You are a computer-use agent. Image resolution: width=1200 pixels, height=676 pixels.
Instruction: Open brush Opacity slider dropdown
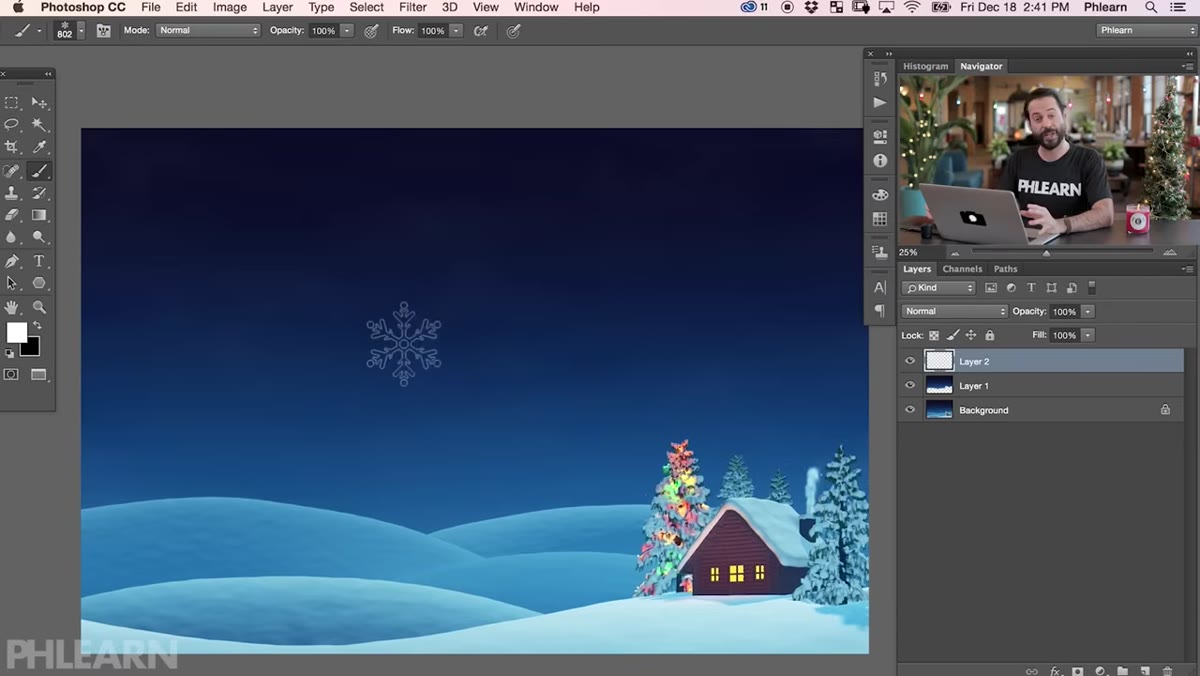point(347,31)
